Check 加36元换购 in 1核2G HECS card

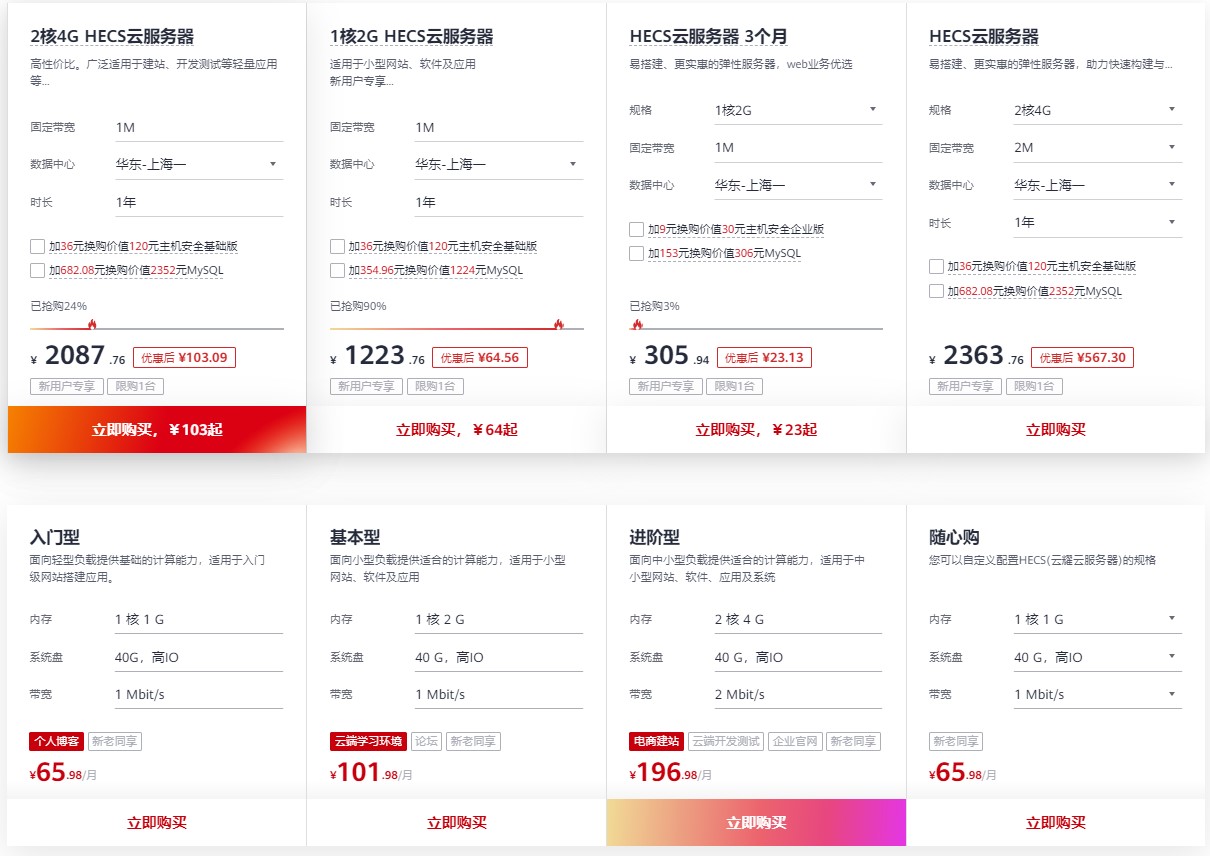tap(337, 246)
